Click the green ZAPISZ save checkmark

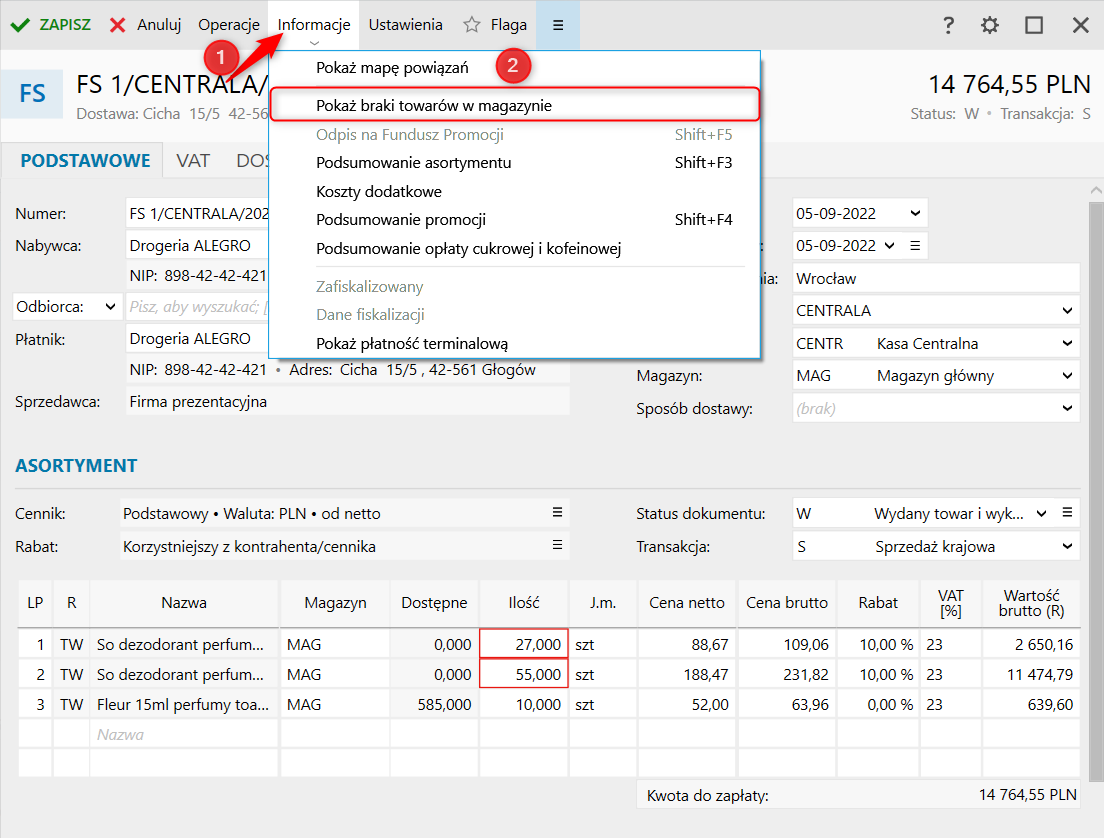(x=20, y=25)
